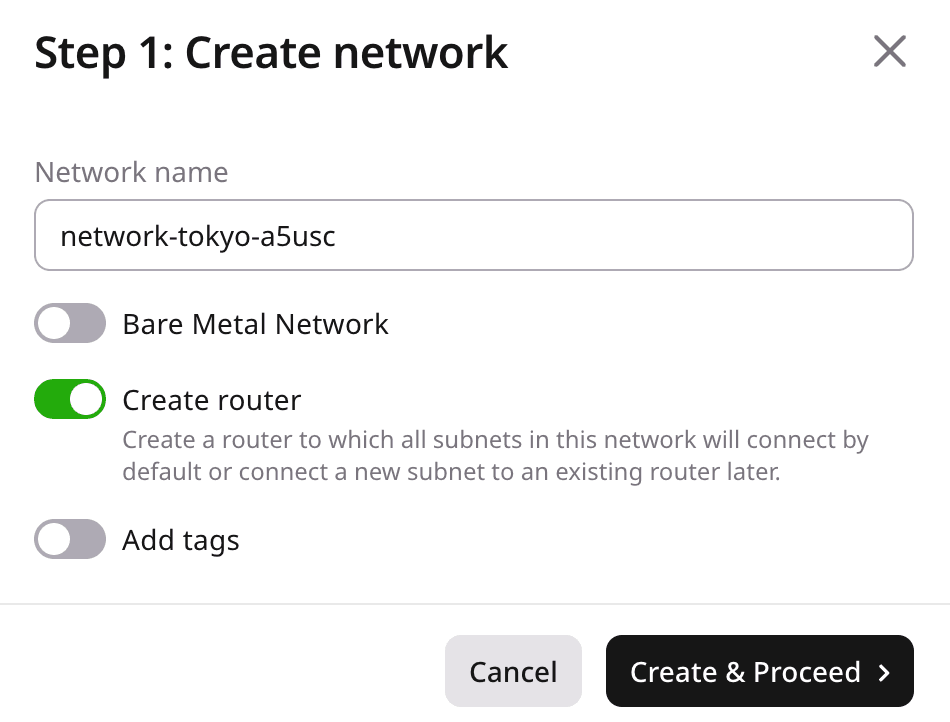
Task: Click the word "Proceed" on the black button
Action: tap(807, 672)
